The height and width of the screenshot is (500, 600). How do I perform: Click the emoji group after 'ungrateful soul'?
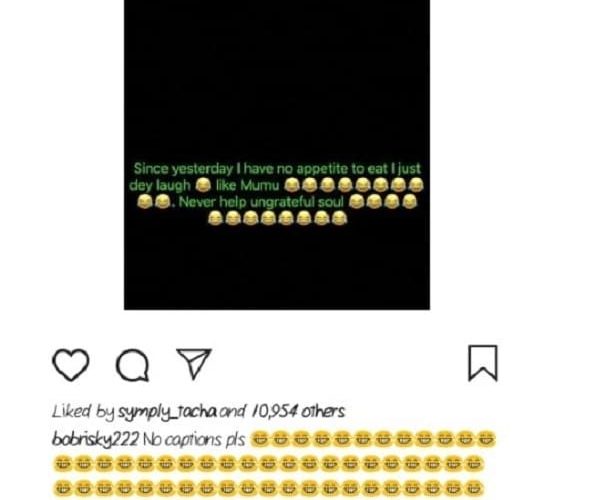(383, 201)
